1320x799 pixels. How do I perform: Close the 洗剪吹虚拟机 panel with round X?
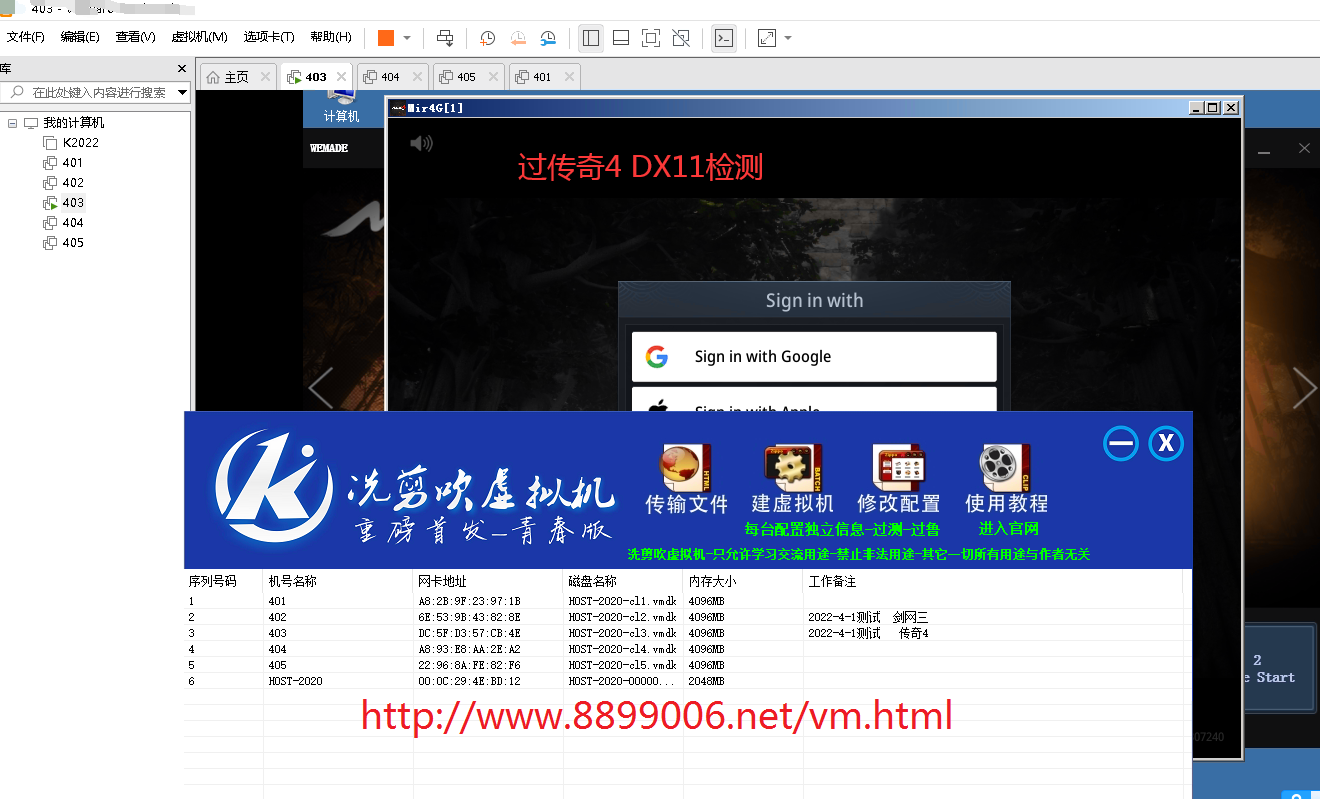(1166, 444)
